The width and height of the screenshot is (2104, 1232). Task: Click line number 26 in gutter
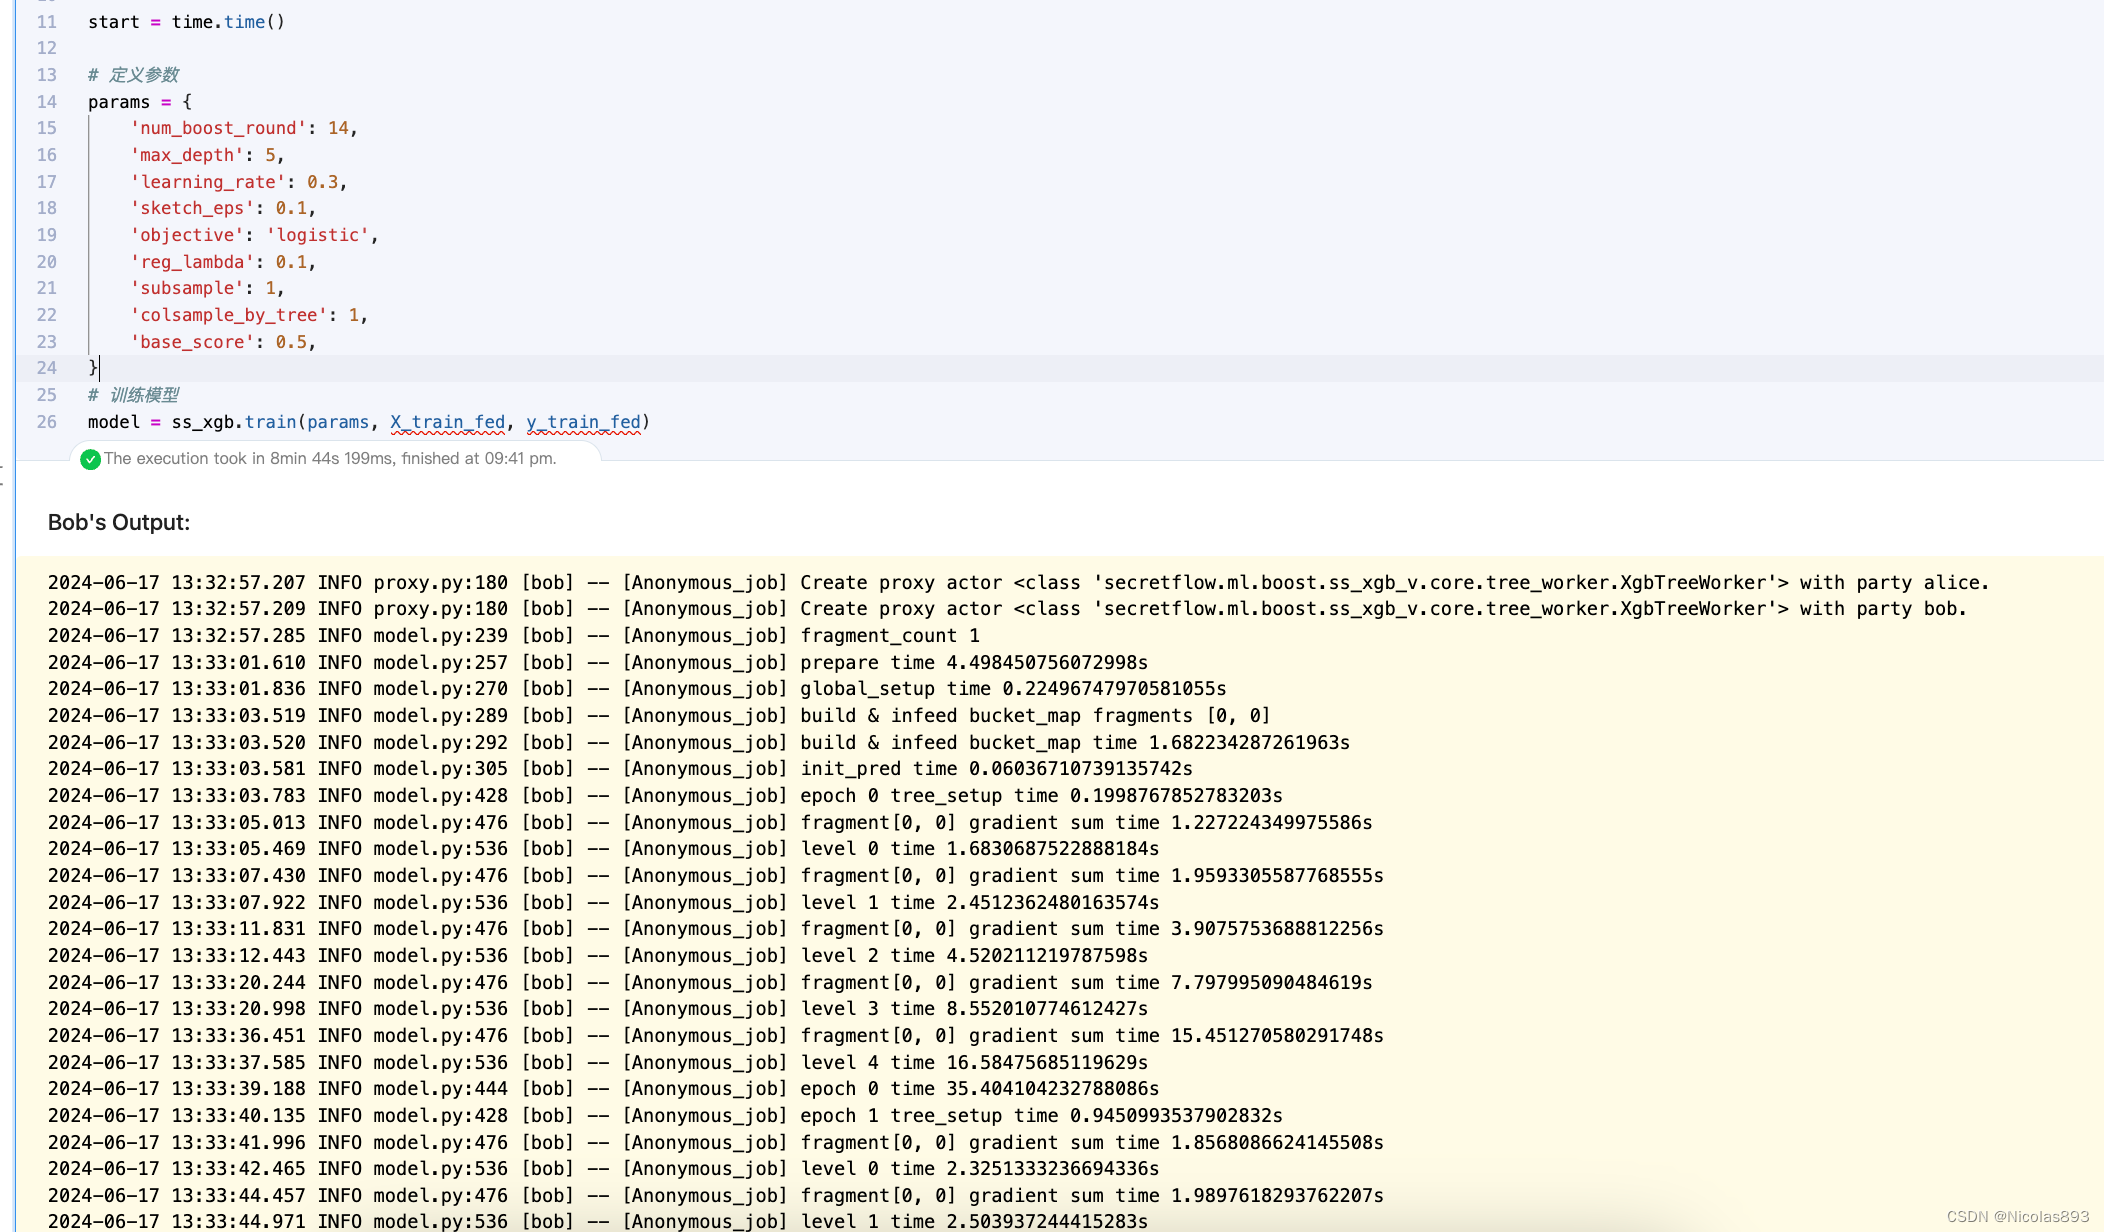point(47,422)
